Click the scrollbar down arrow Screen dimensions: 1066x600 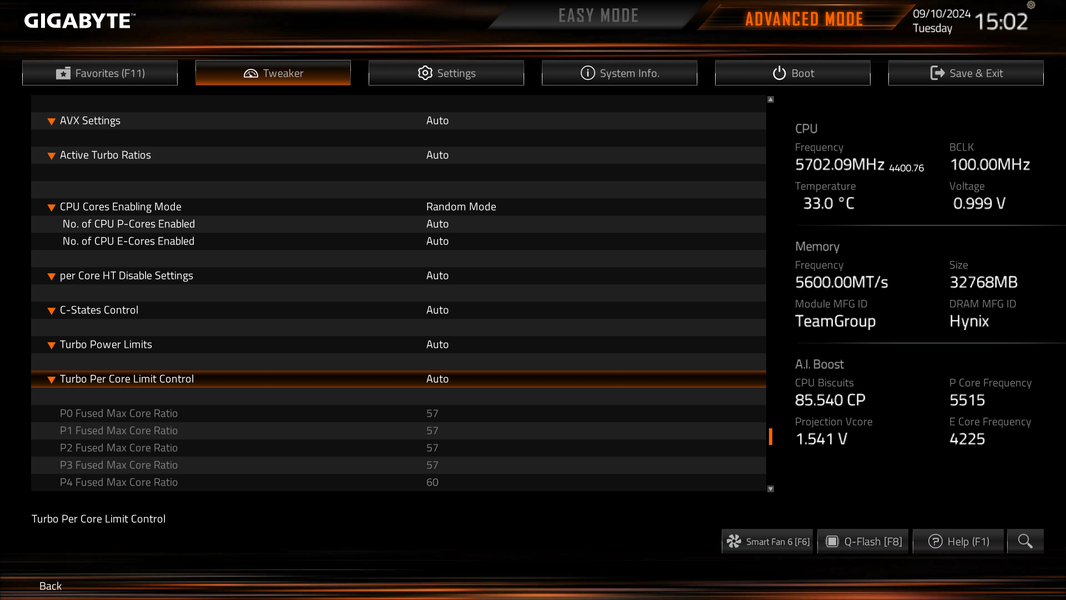click(x=770, y=489)
